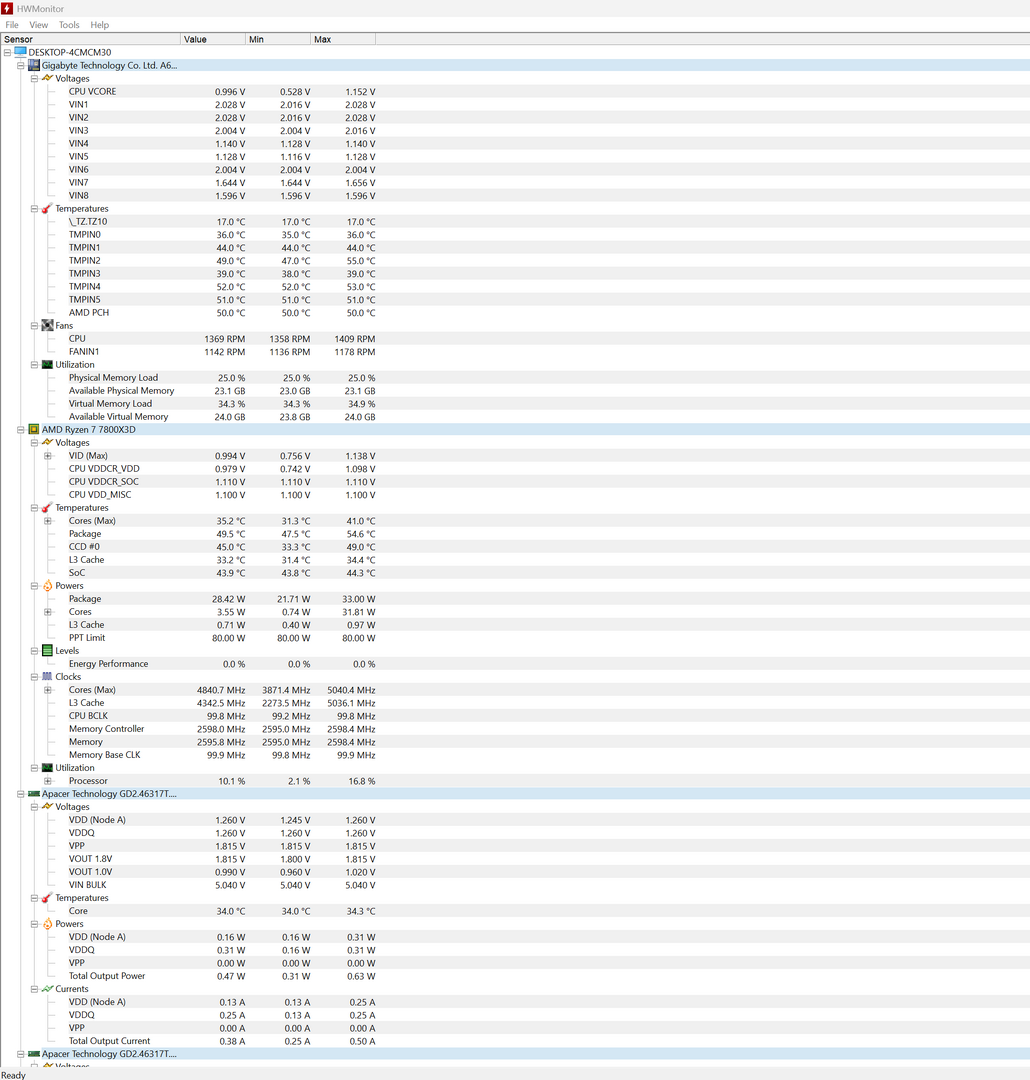The height and width of the screenshot is (1080, 1030).
Task: Click the Fans icon under Gigabyte
Action: [x=48, y=325]
